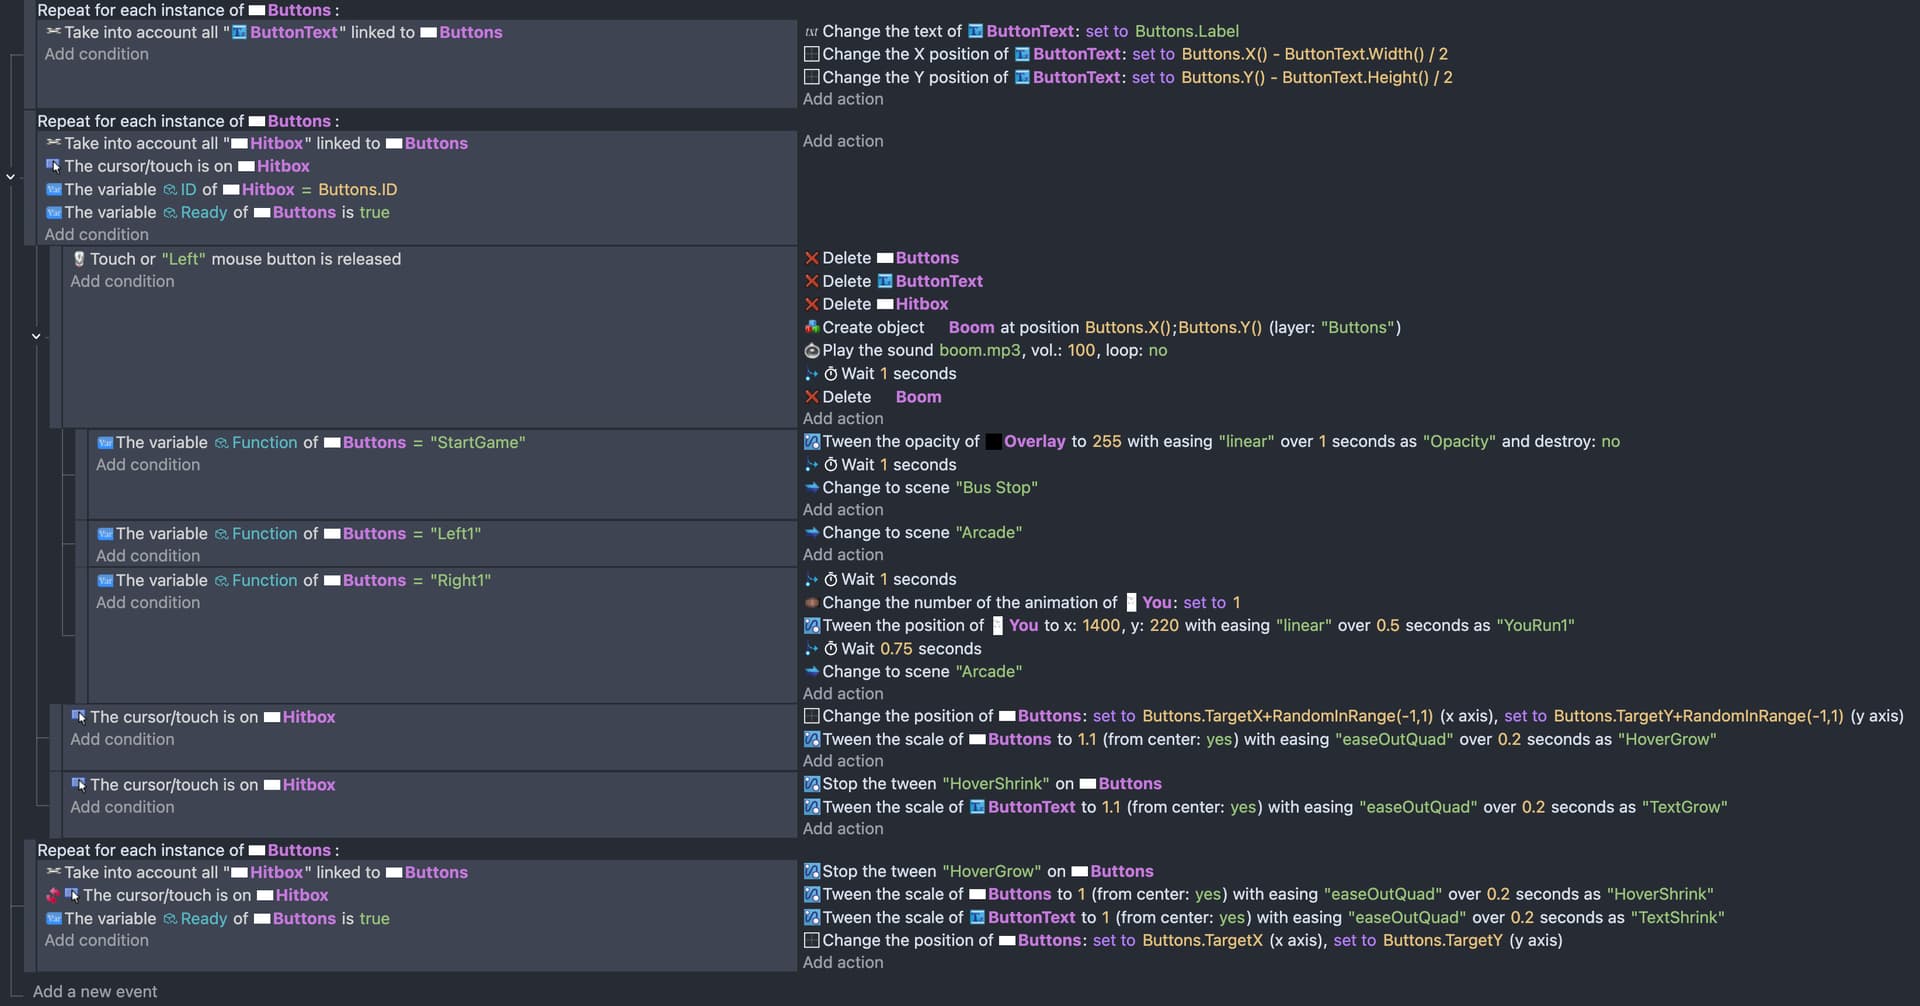This screenshot has height=1006, width=1920.
Task: Select the "easeOutQuad" parameter in HoverGrow tween
Action: (1393, 739)
